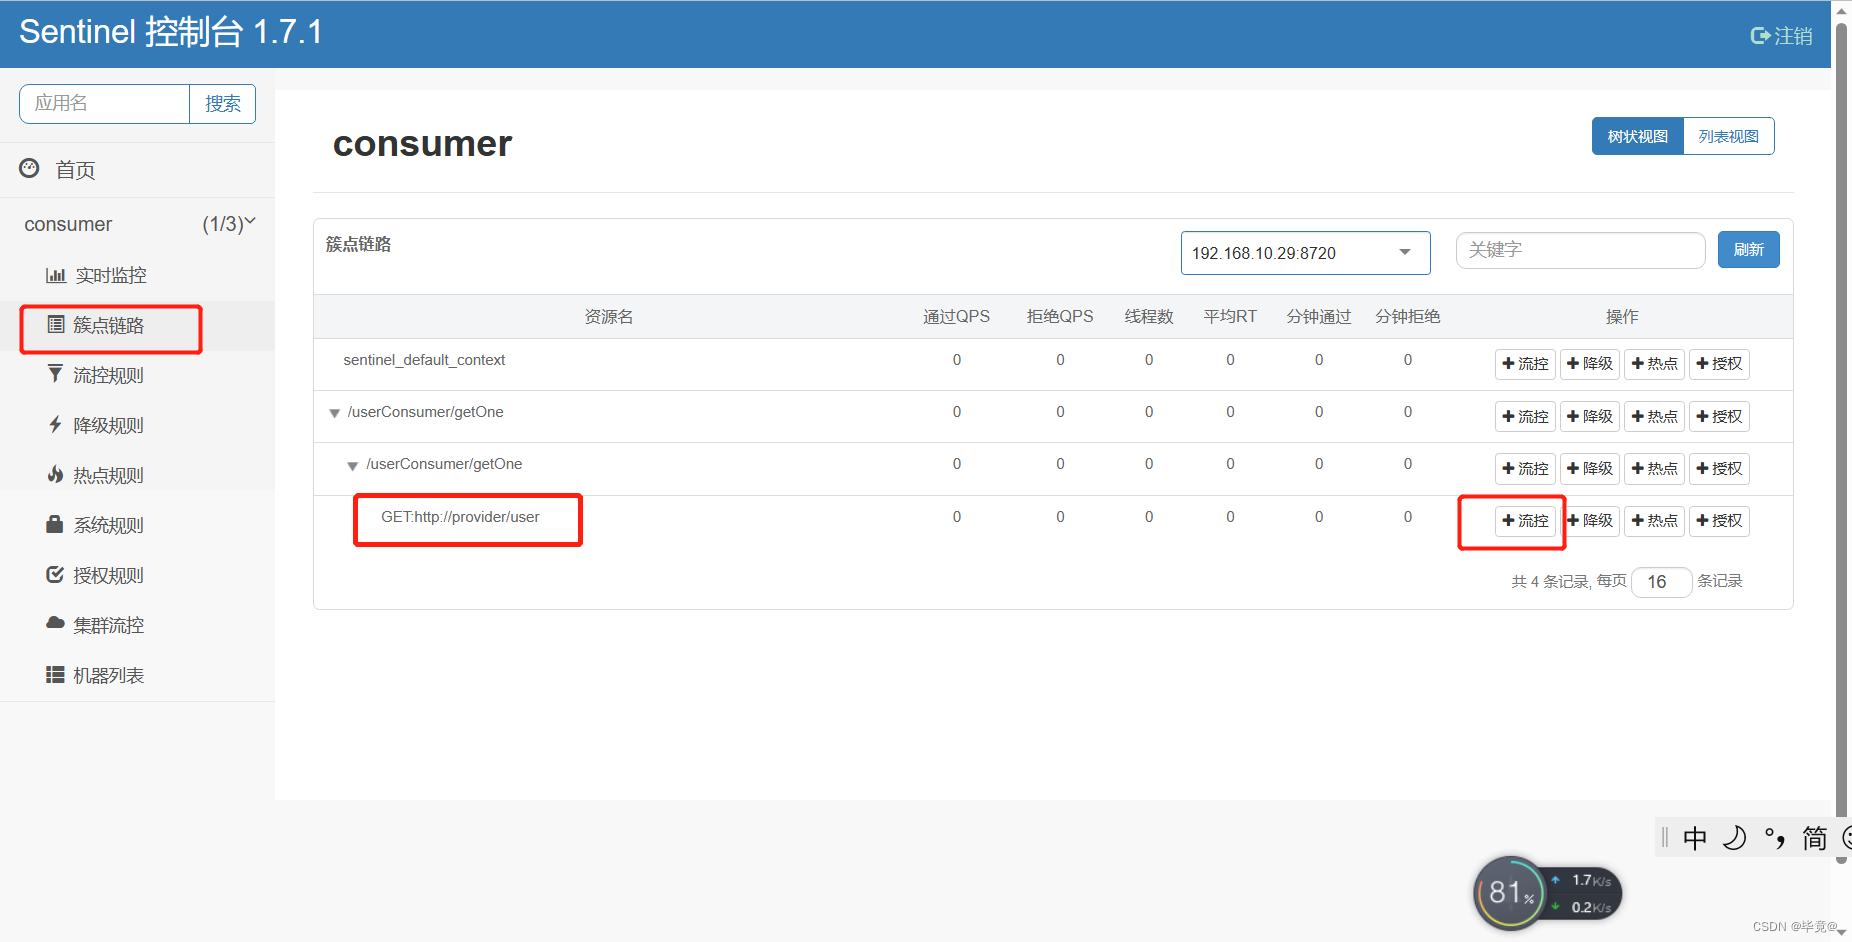
Task: Click the filter icon for 流控规则
Action: 55,374
